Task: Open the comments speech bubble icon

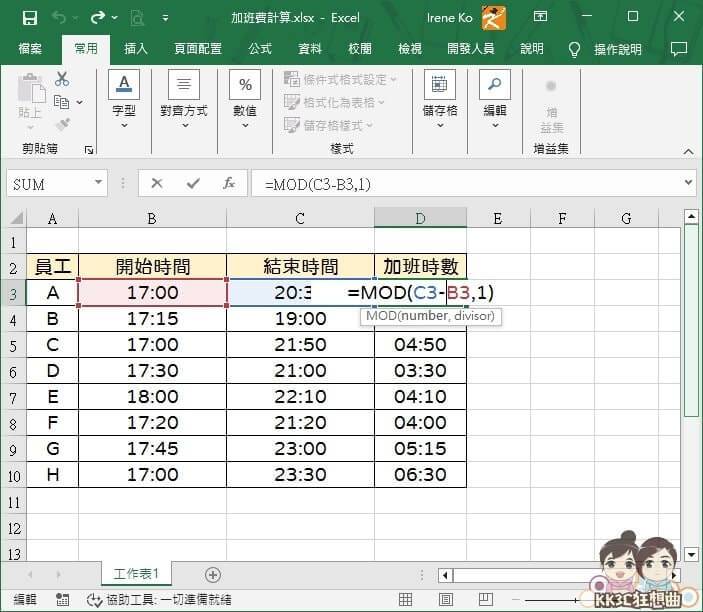Action: (678, 49)
